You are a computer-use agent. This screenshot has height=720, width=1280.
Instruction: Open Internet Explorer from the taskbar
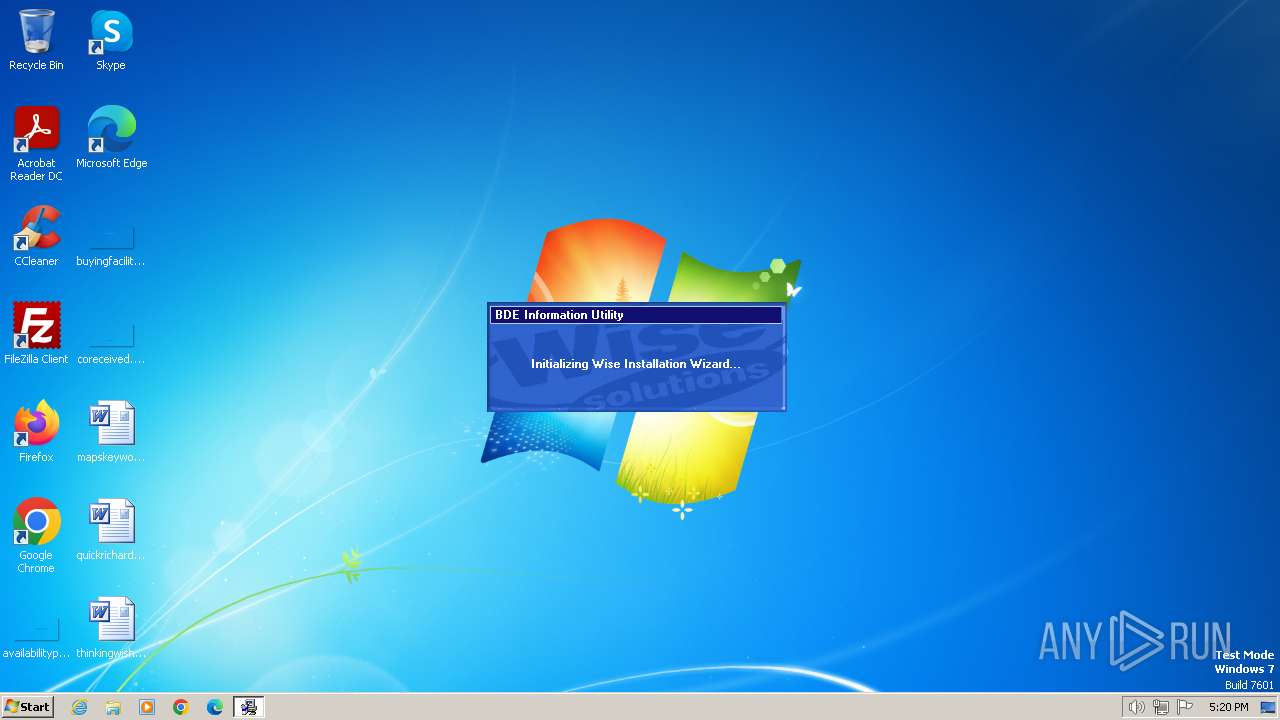(x=79, y=707)
